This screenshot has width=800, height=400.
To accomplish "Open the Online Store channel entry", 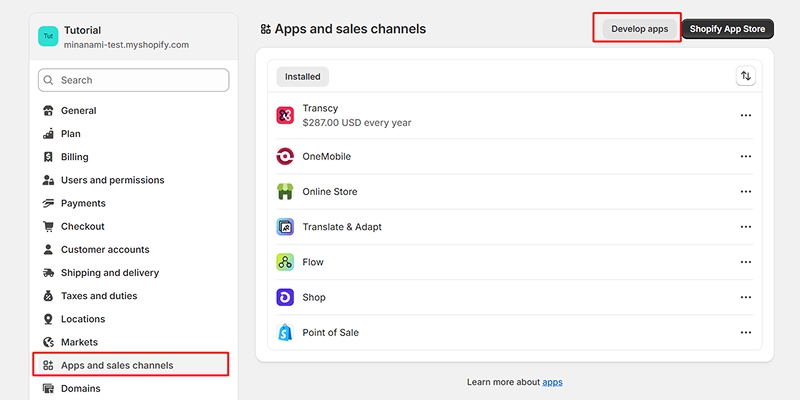I will (514, 192).
